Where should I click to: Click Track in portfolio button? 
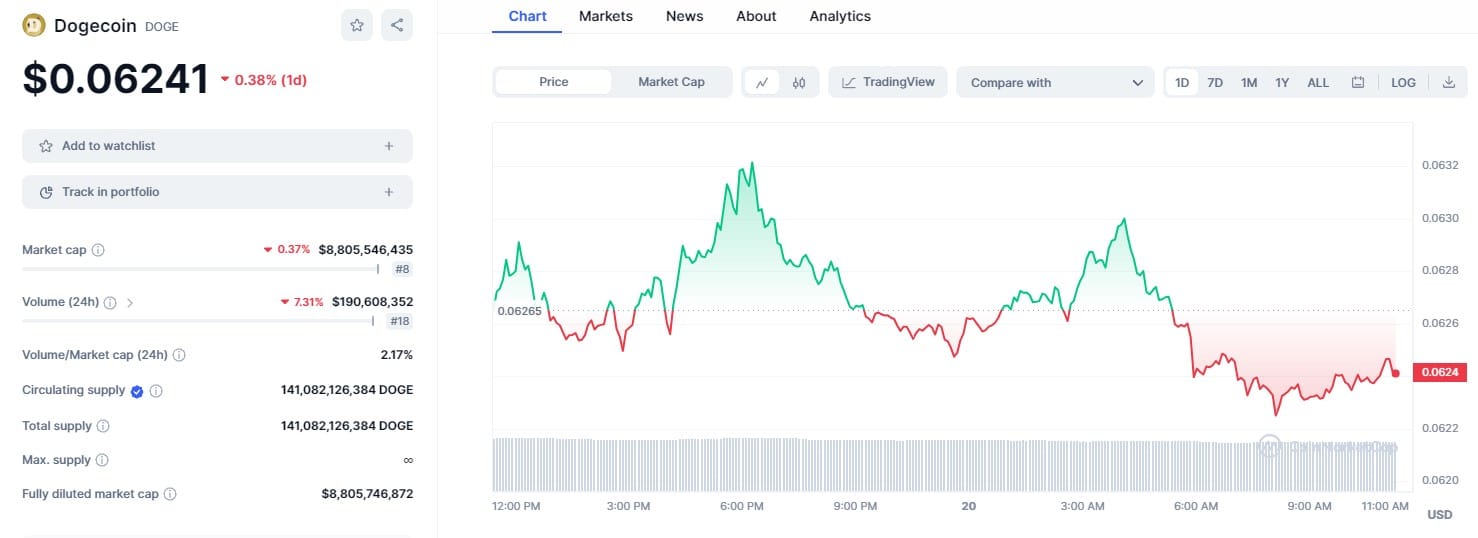217,192
